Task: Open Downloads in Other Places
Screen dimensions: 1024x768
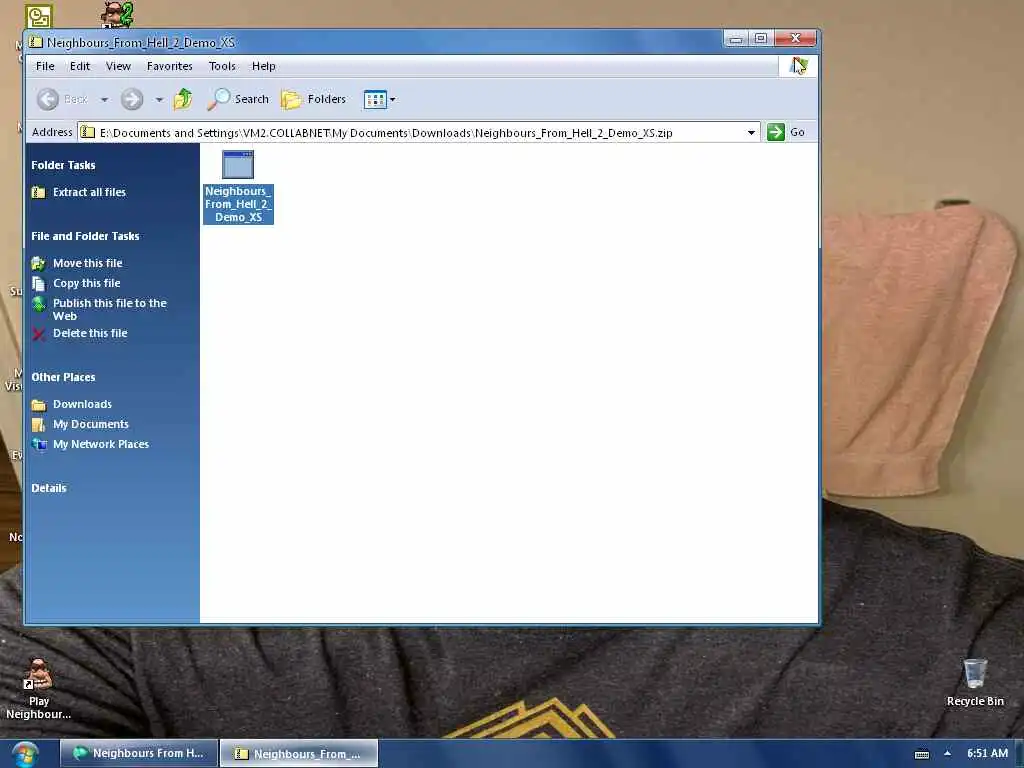Action: 82,404
